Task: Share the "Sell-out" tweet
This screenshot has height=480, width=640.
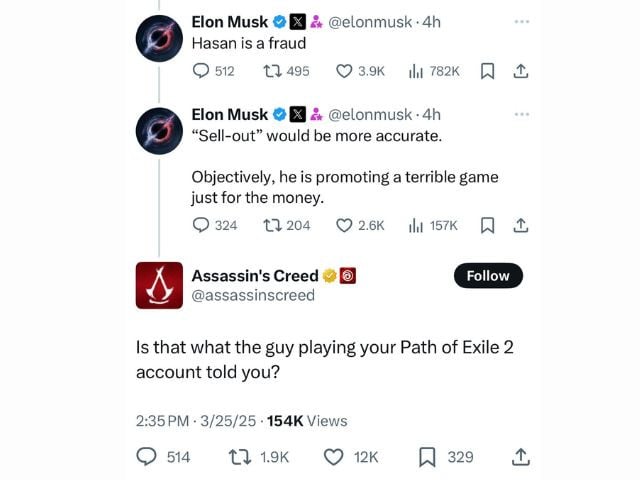Action: pos(519,225)
